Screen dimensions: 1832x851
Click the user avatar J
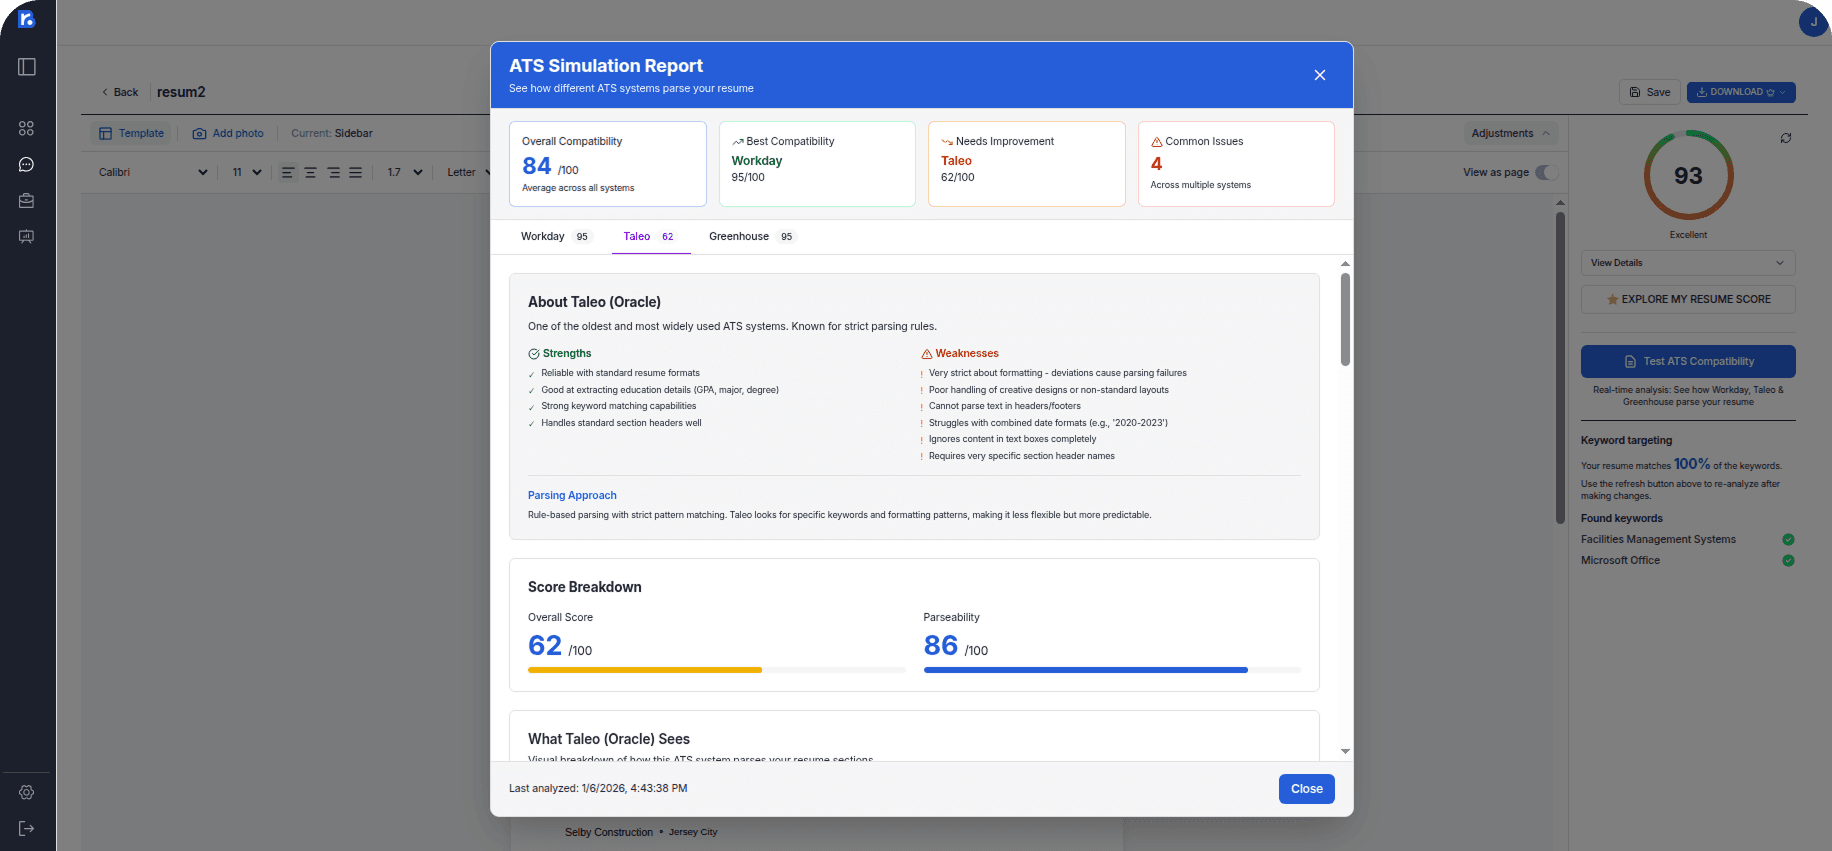(x=1812, y=21)
